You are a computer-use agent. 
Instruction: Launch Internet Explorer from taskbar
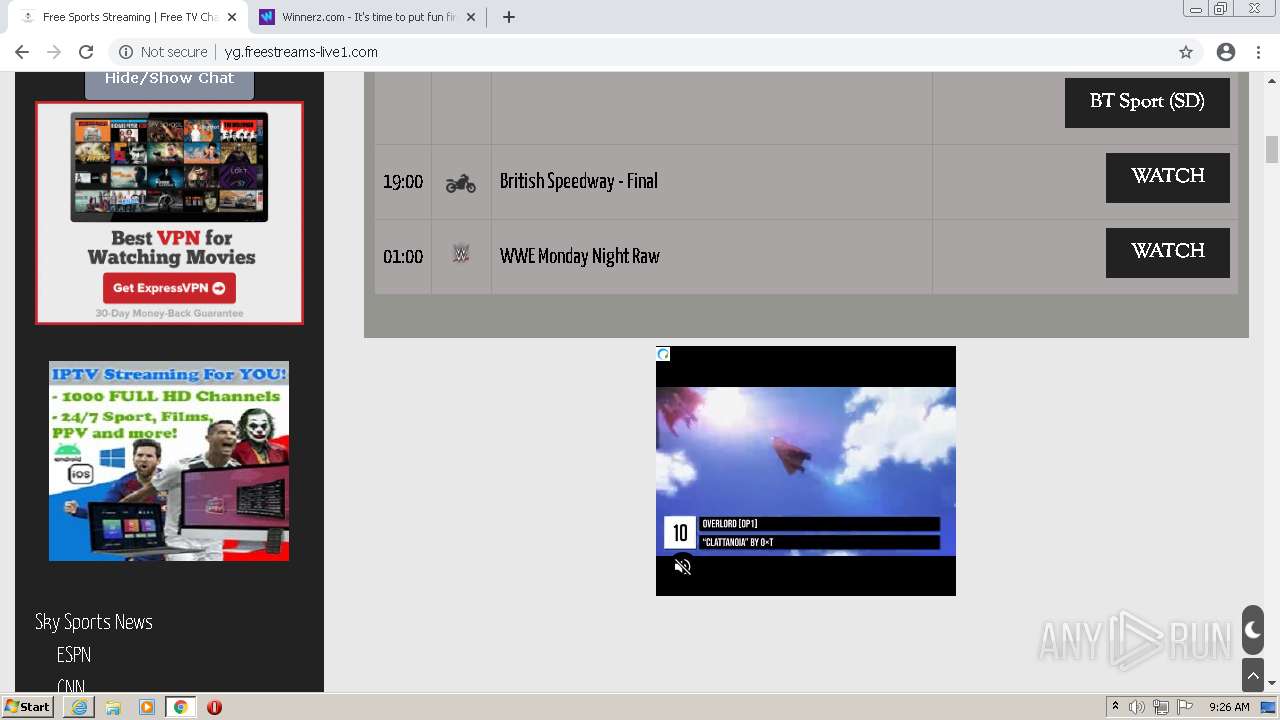click(x=79, y=707)
